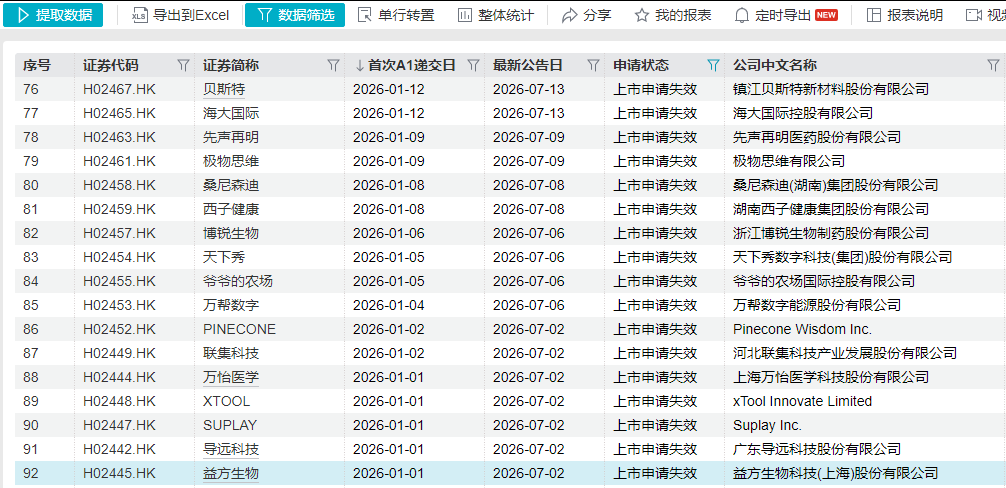Open 益方生物 security link
This screenshot has width=1006, height=488.
[x=231, y=473]
